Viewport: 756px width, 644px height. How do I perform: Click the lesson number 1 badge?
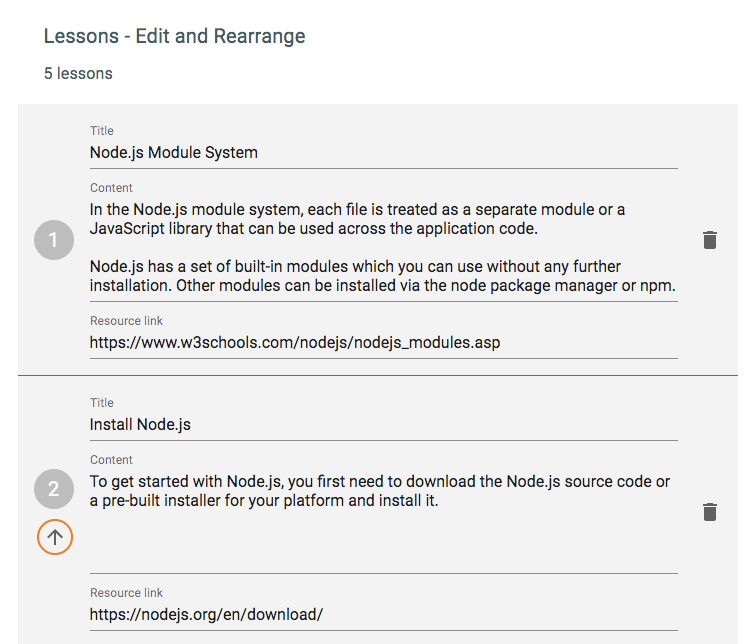pyautogui.click(x=54, y=240)
